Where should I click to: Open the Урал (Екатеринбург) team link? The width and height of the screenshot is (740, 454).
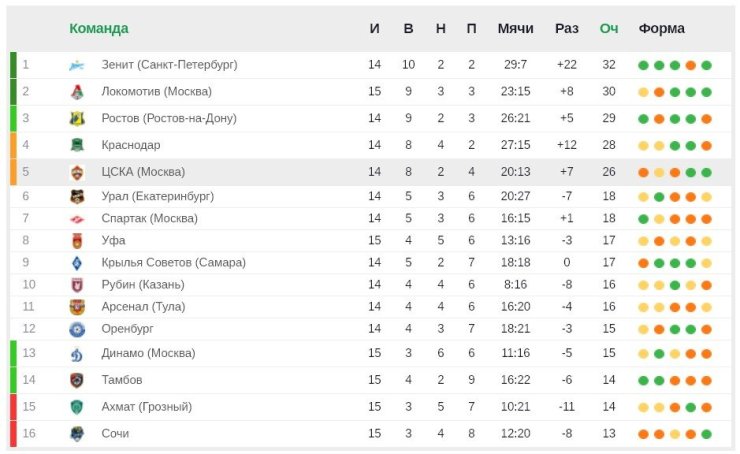(158, 196)
